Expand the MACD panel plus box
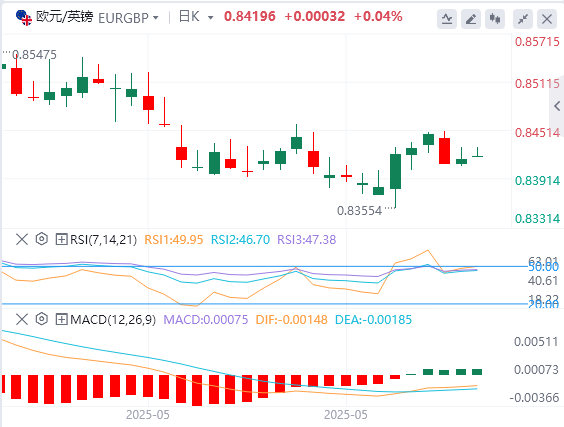564x427 pixels. pyautogui.click(x=62, y=319)
